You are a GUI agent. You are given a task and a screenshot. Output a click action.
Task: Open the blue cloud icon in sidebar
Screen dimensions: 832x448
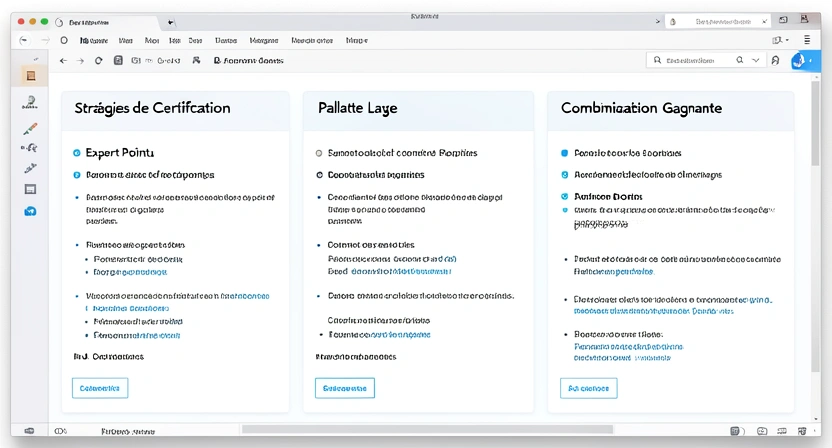(x=30, y=211)
